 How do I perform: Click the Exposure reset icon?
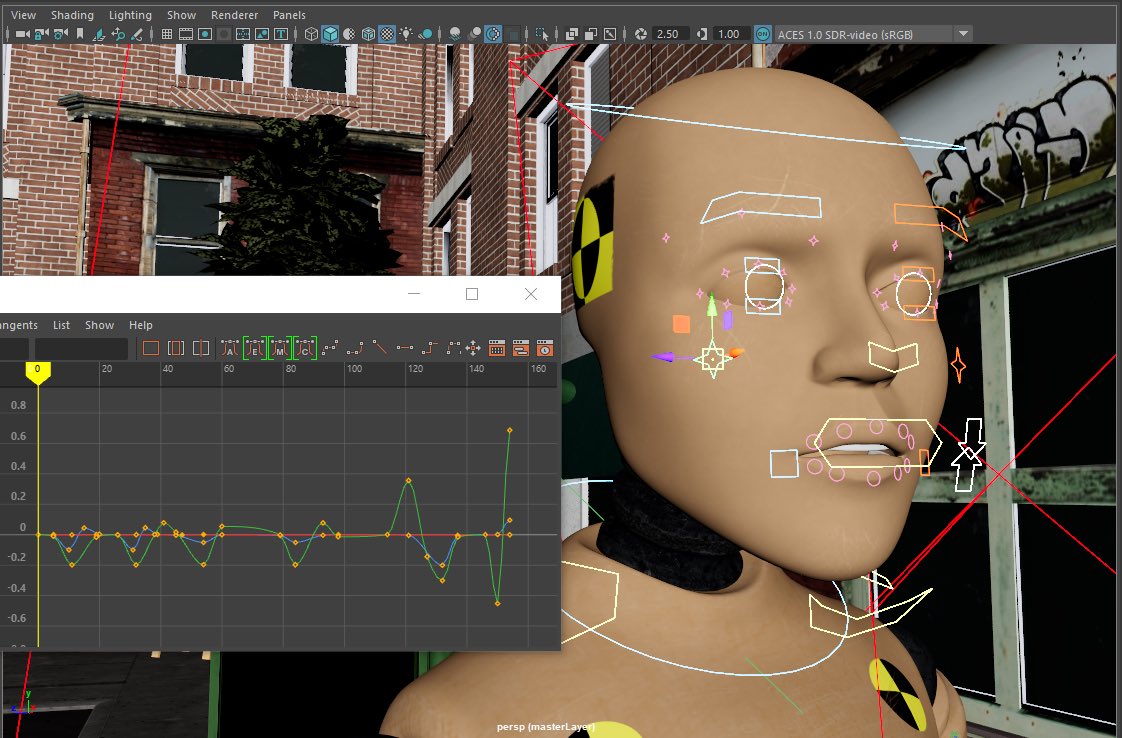(x=641, y=34)
